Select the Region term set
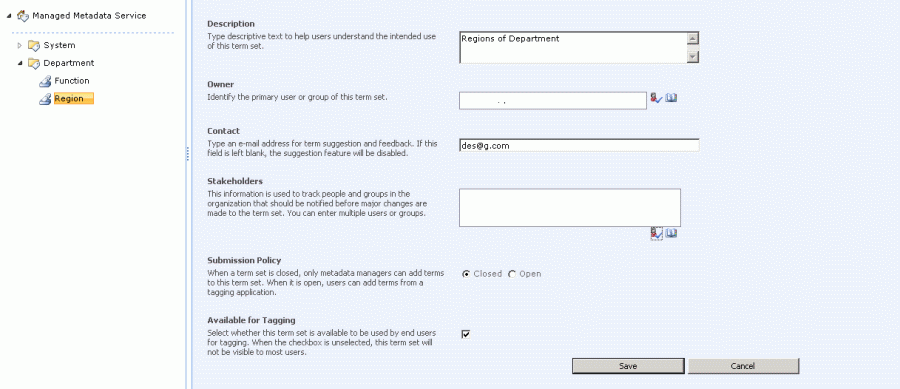900x389 pixels. pyautogui.click(x=73, y=99)
